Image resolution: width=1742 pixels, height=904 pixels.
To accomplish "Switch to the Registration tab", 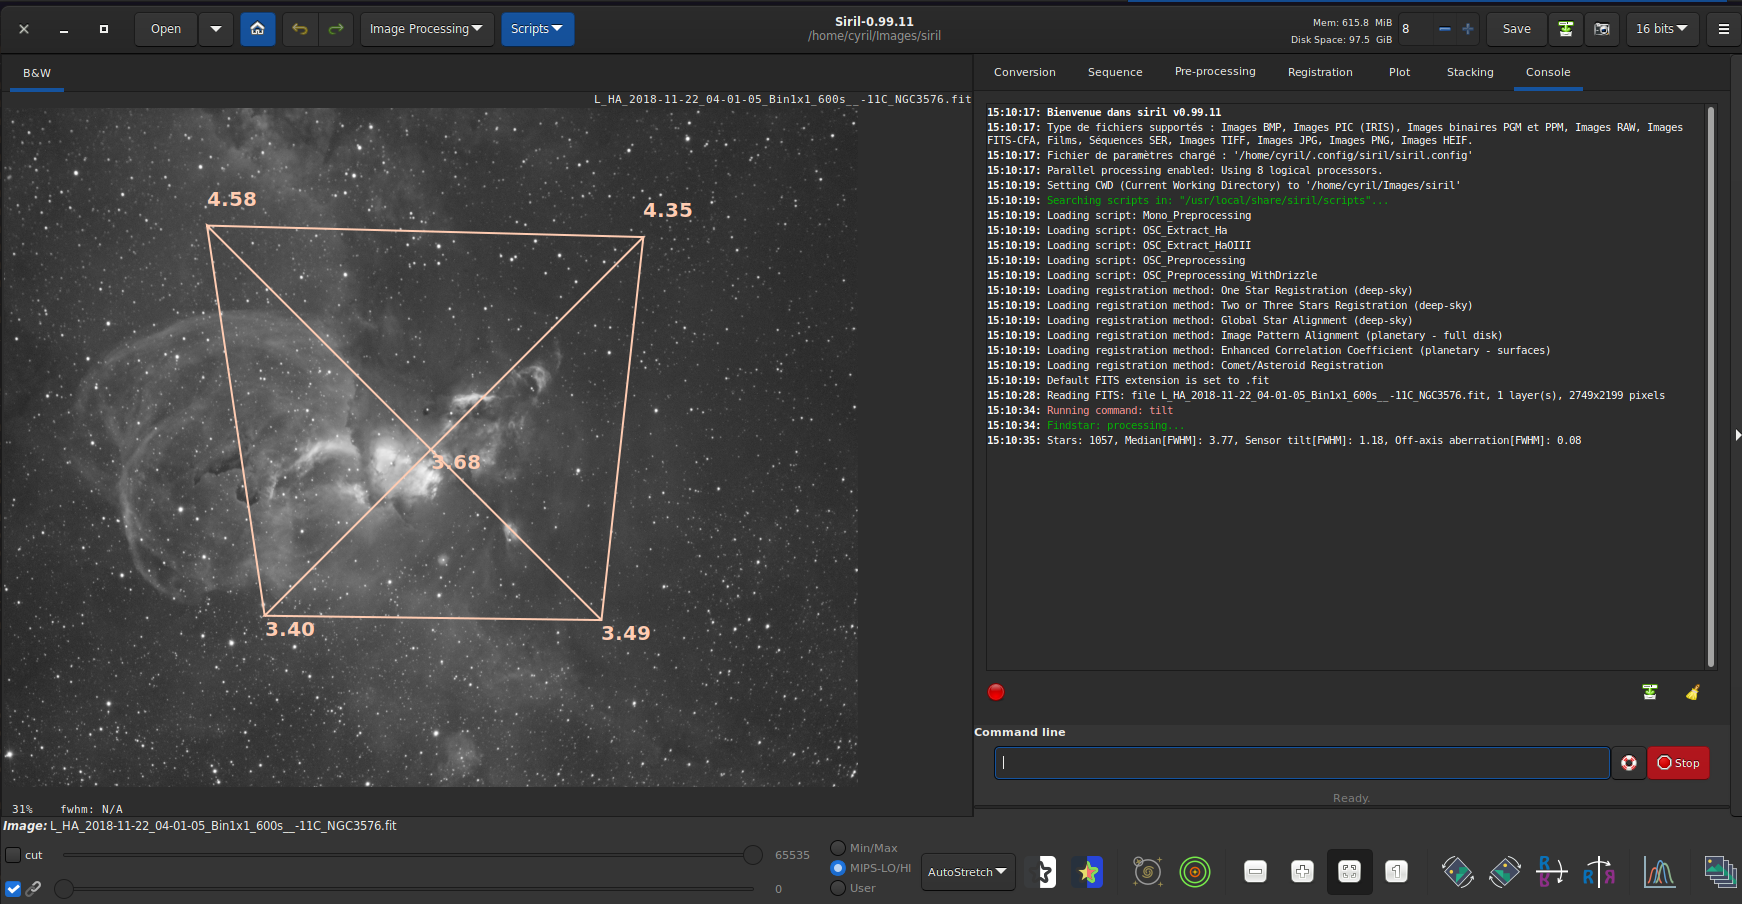I will click(x=1319, y=72).
